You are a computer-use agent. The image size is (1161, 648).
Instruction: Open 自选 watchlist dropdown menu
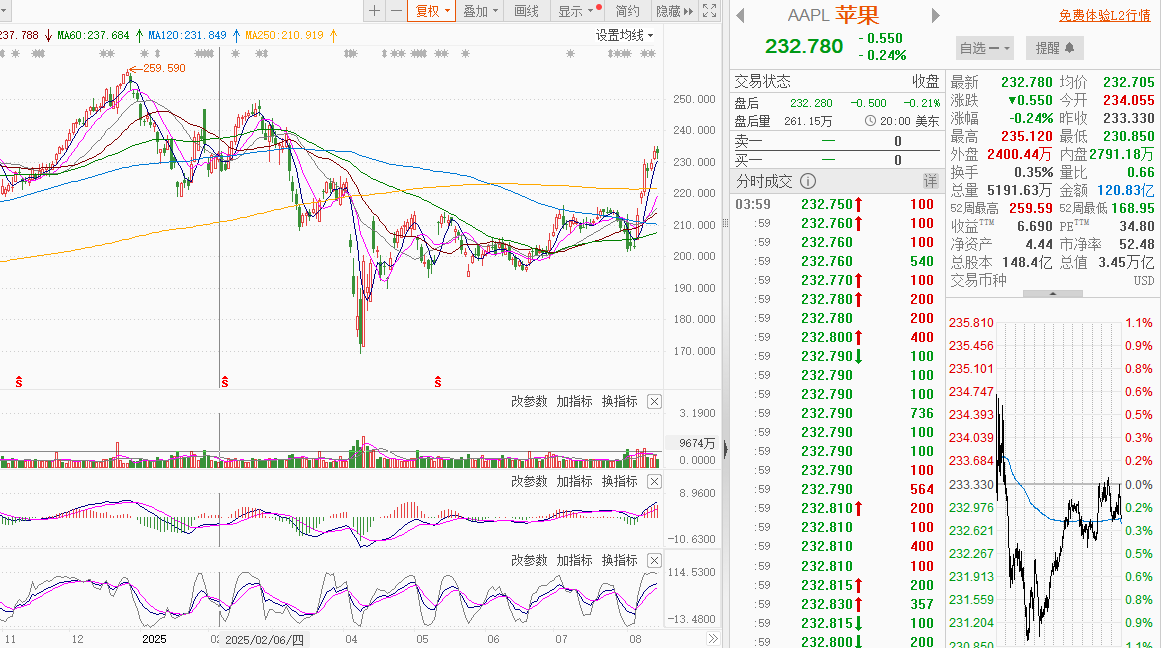point(984,48)
